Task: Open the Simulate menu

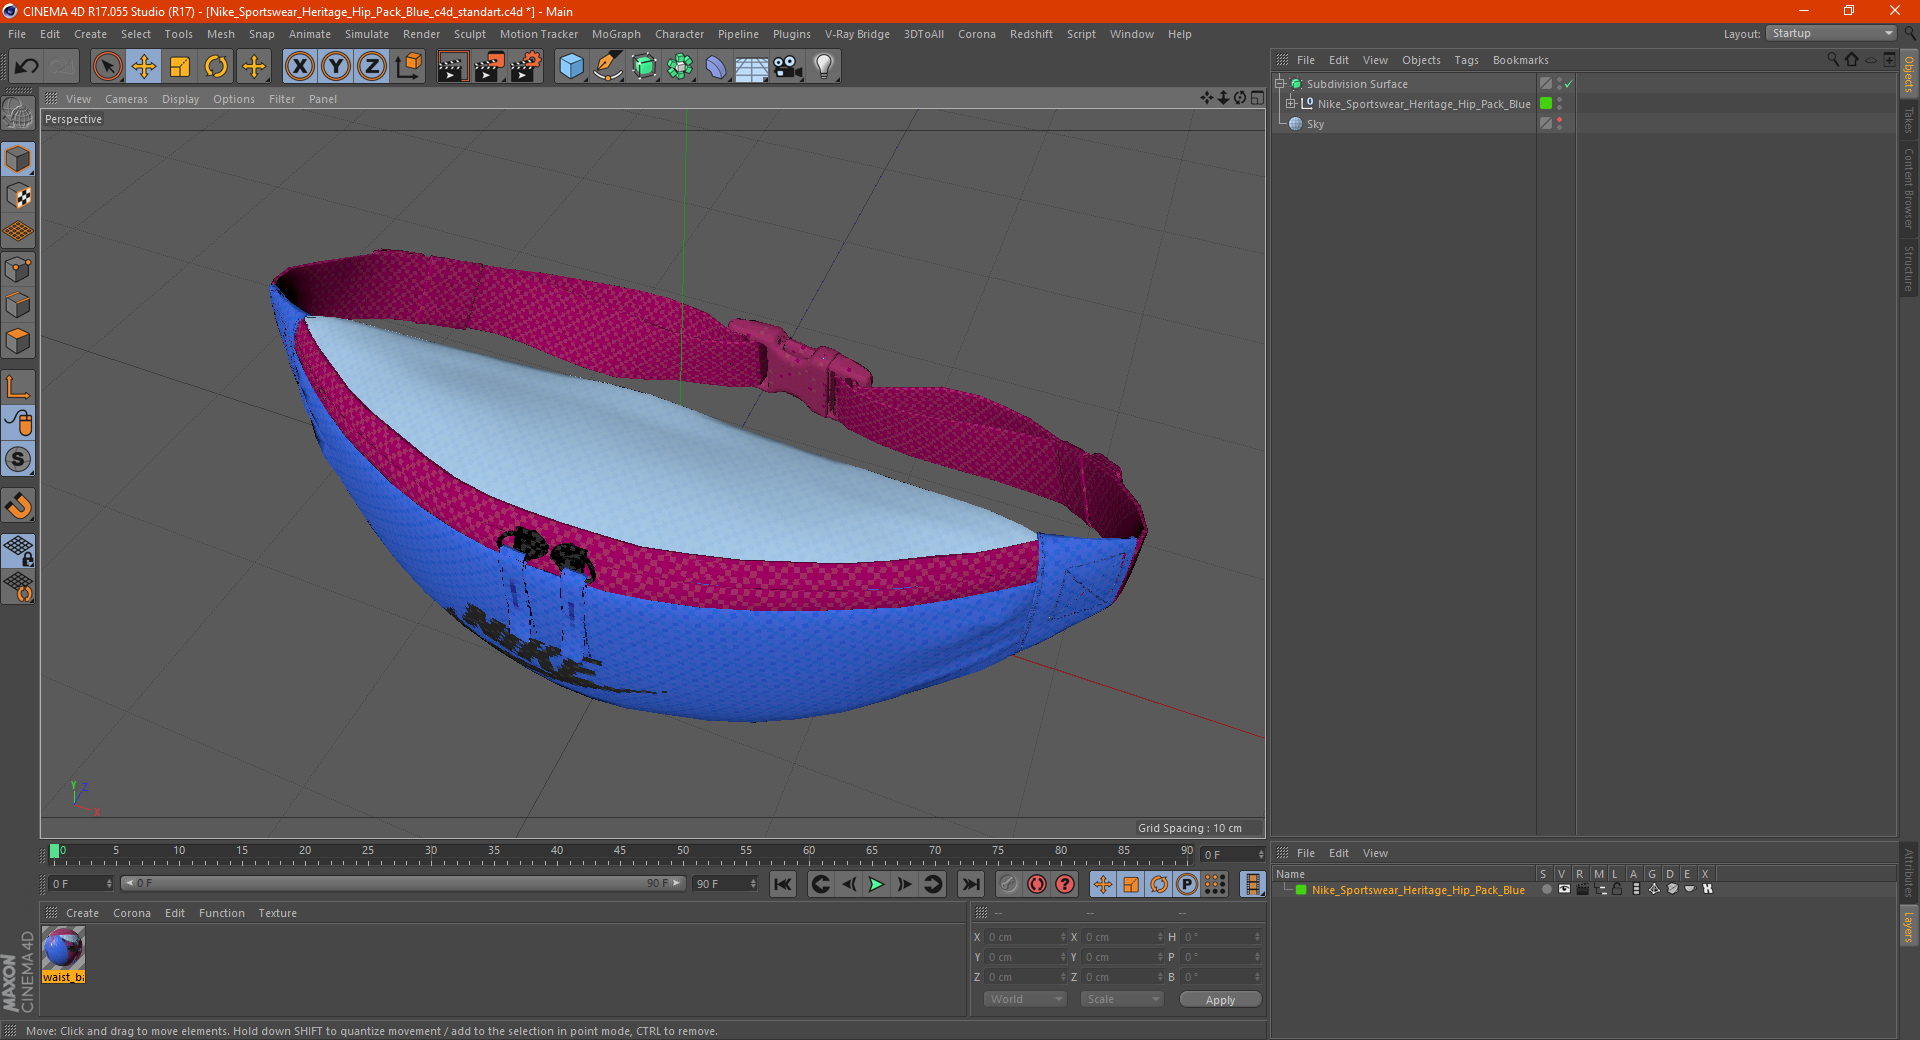Action: tap(367, 34)
